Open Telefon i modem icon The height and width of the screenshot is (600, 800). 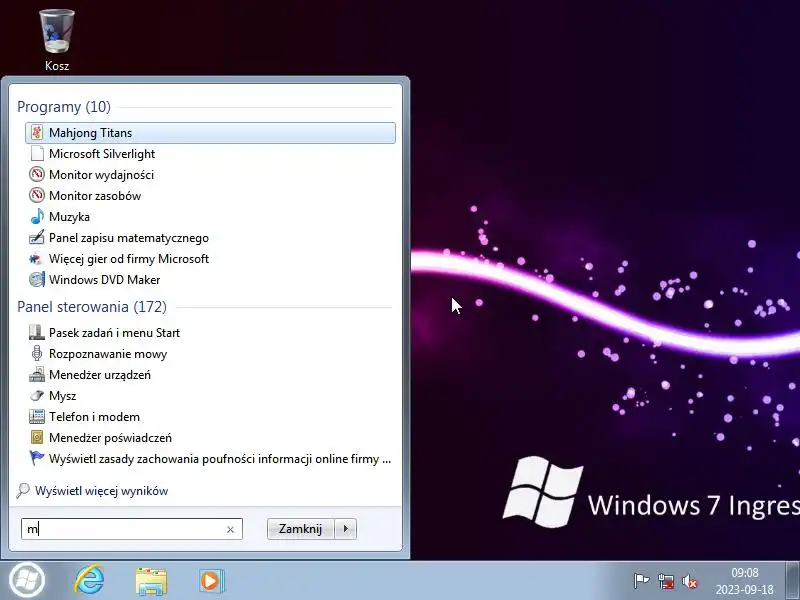(x=37, y=417)
